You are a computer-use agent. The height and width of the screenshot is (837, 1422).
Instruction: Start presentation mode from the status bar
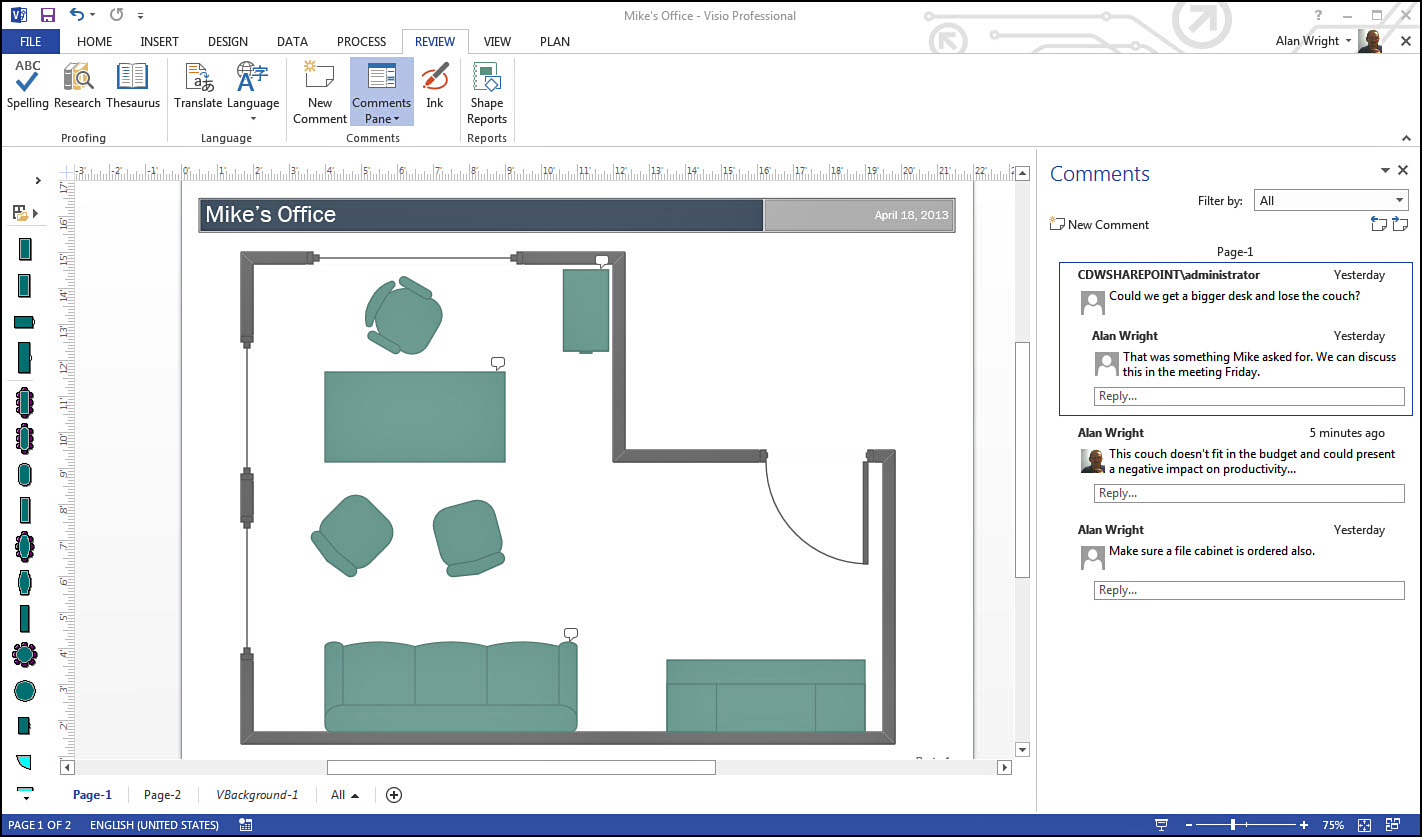click(1161, 825)
